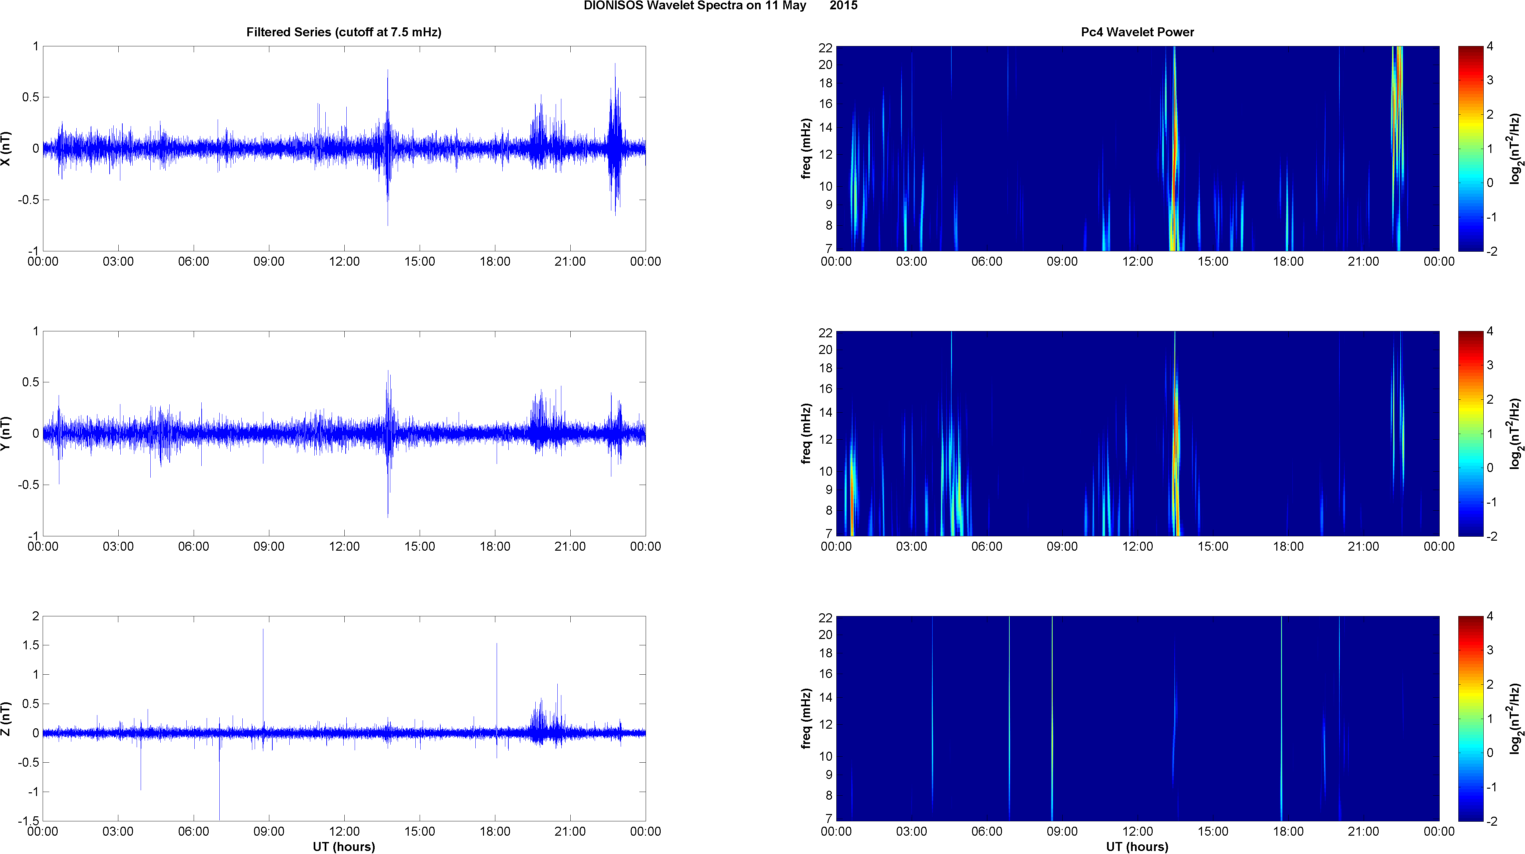The width and height of the screenshot is (1525, 854).
Task: Select the 'Pc4 Wavelet Power' heading
Action: point(1137,32)
